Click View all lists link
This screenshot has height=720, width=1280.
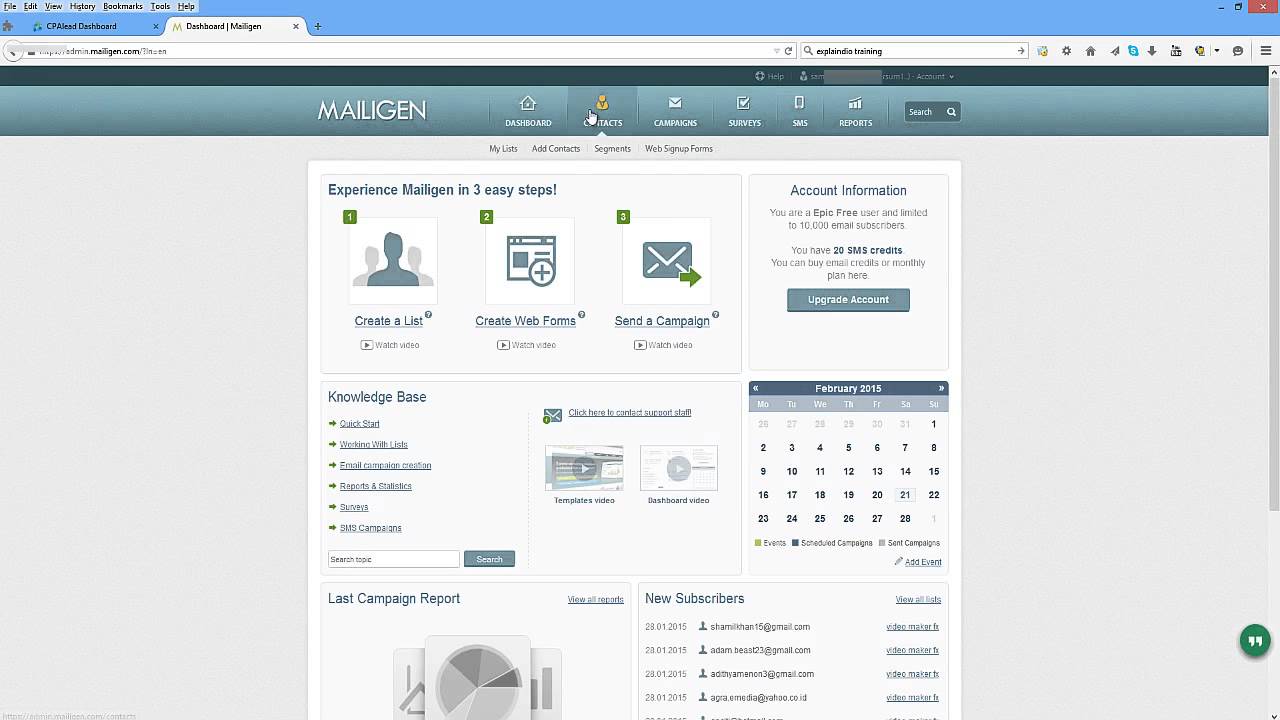pos(918,600)
